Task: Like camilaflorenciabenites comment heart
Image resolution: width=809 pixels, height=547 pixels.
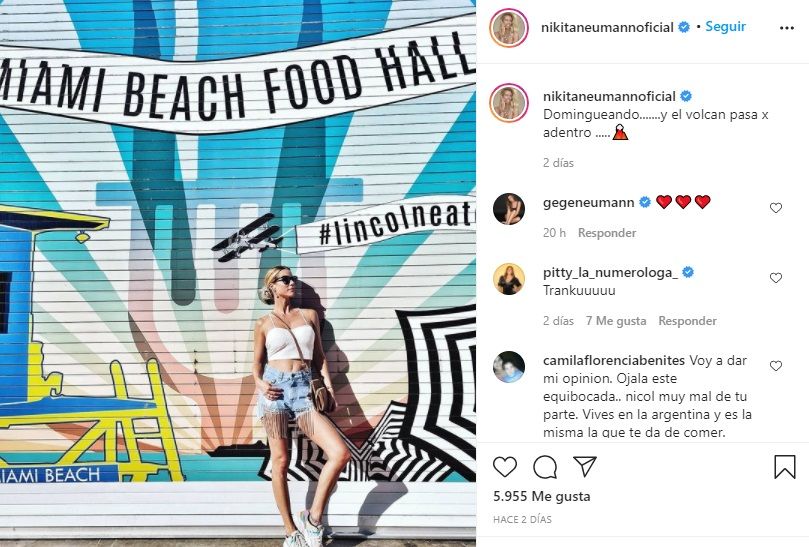Action: pos(776,366)
